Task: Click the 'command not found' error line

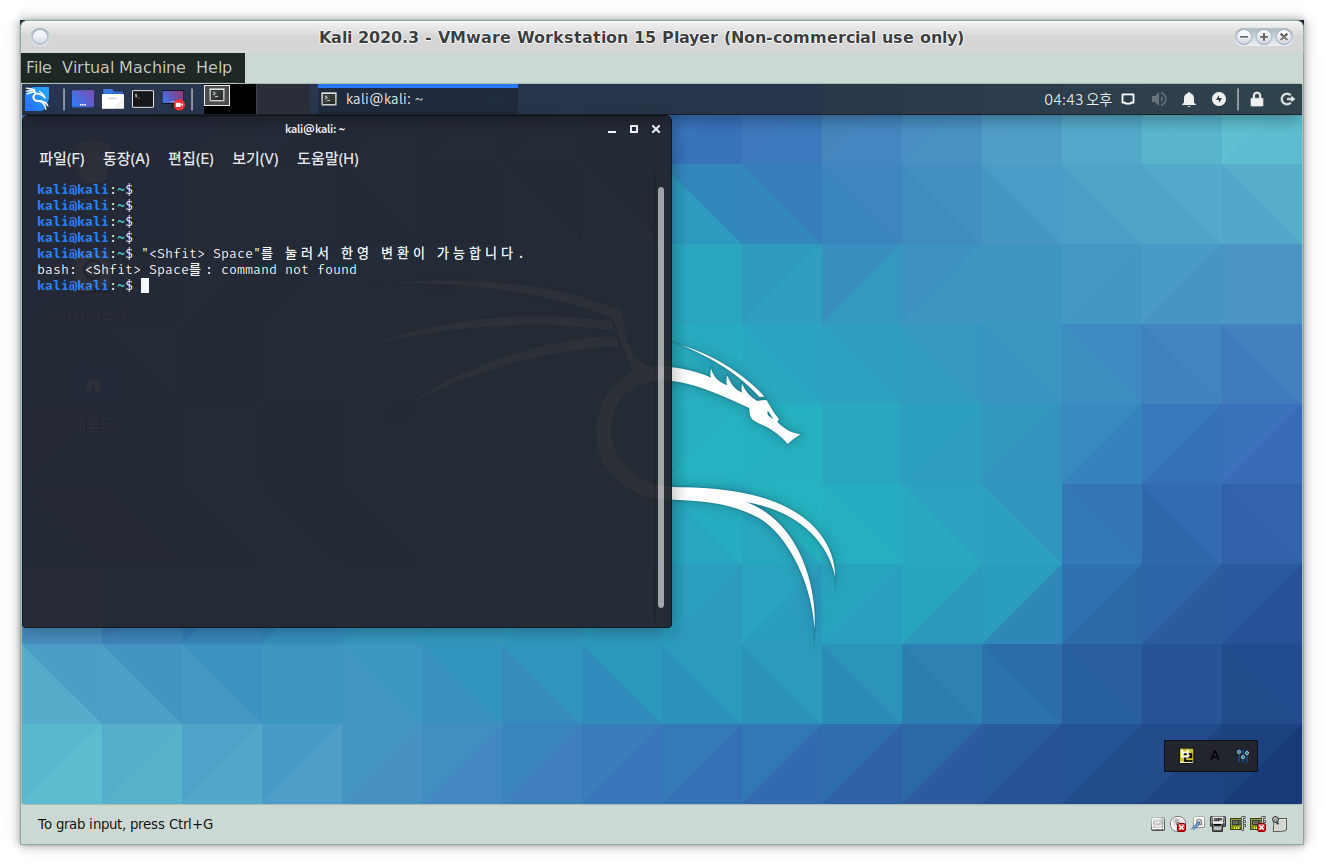Action: point(197,270)
